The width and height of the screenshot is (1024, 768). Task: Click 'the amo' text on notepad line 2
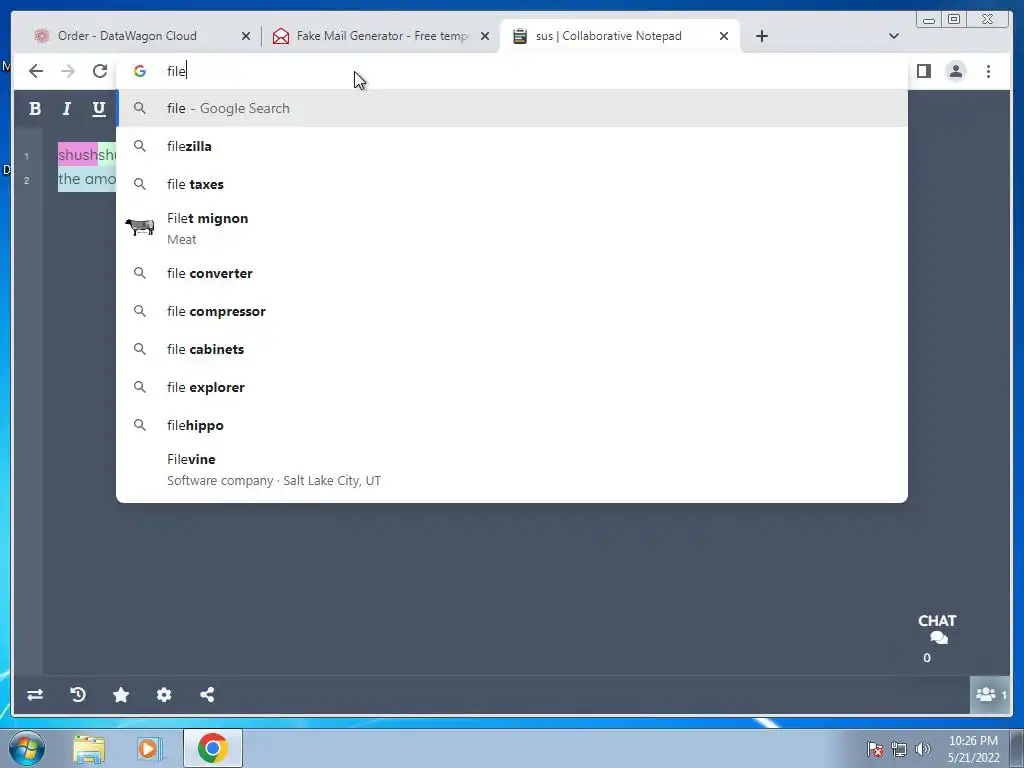87,179
